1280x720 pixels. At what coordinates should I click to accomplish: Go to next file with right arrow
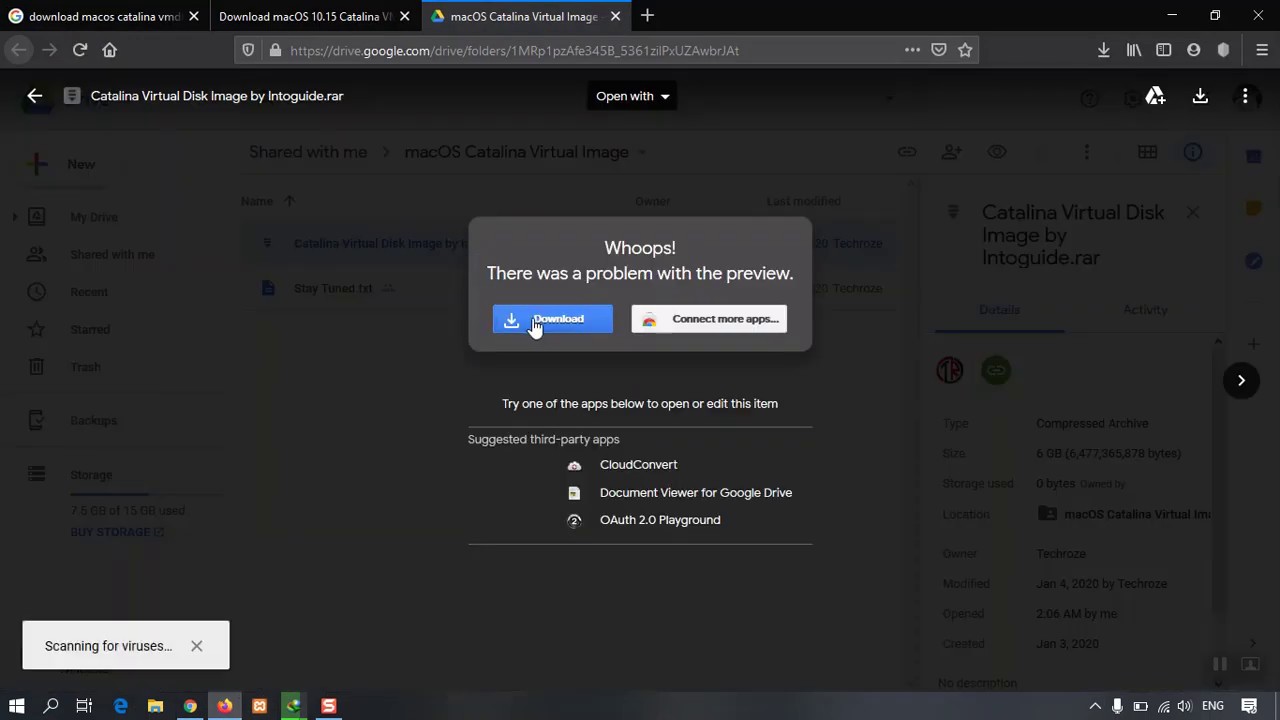1241,380
